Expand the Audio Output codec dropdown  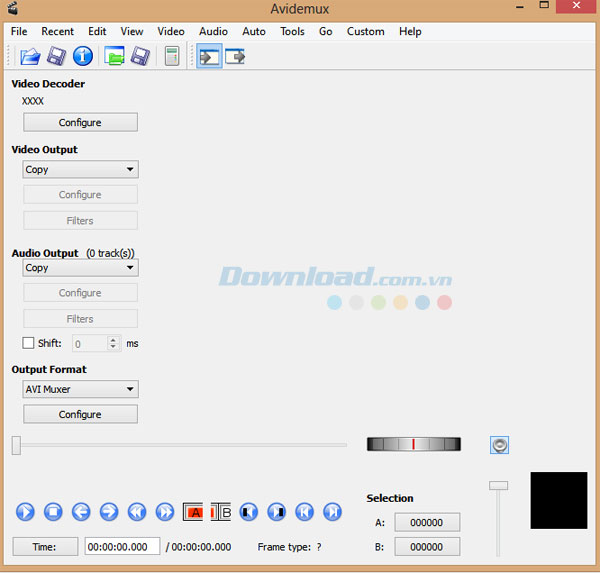tap(80, 268)
